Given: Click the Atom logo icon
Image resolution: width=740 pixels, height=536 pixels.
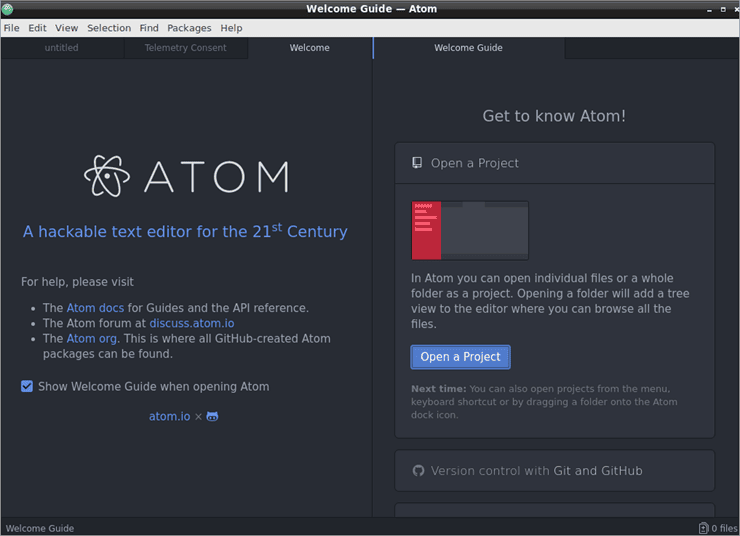Looking at the screenshot, I should coord(107,176).
